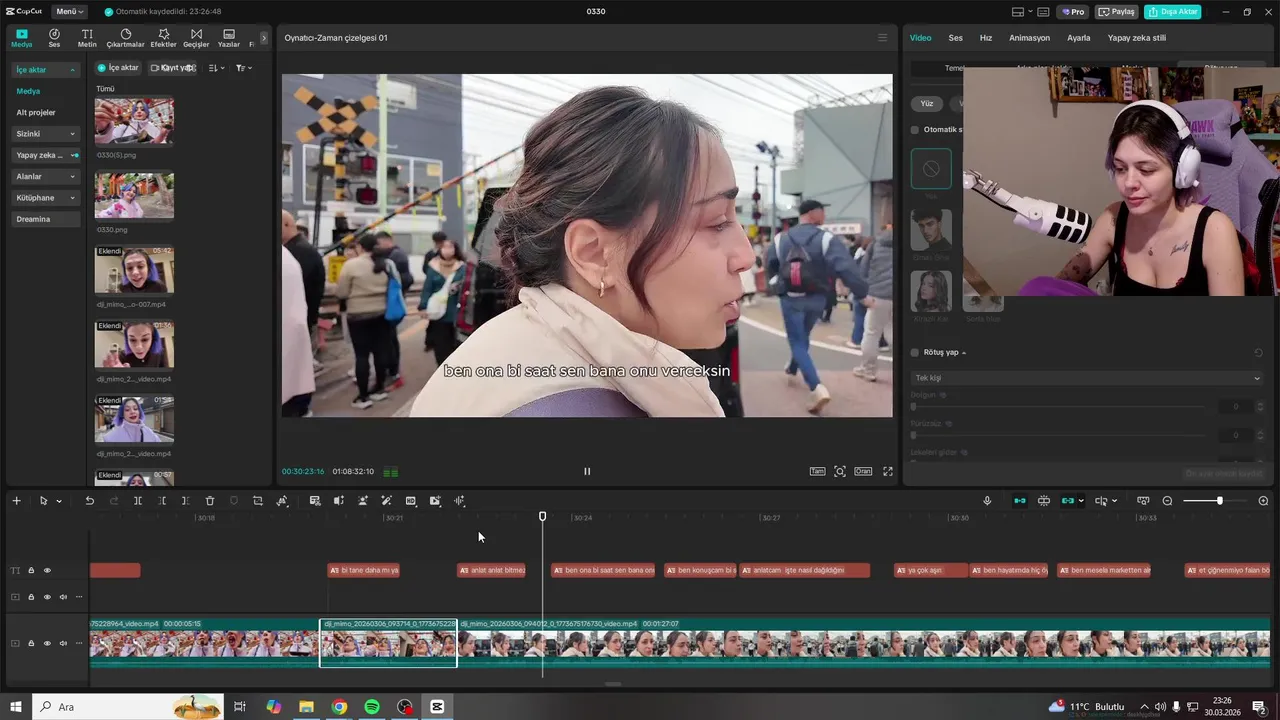Click the Dışa Aktar export button
1280x720 pixels.
click(x=1172, y=12)
